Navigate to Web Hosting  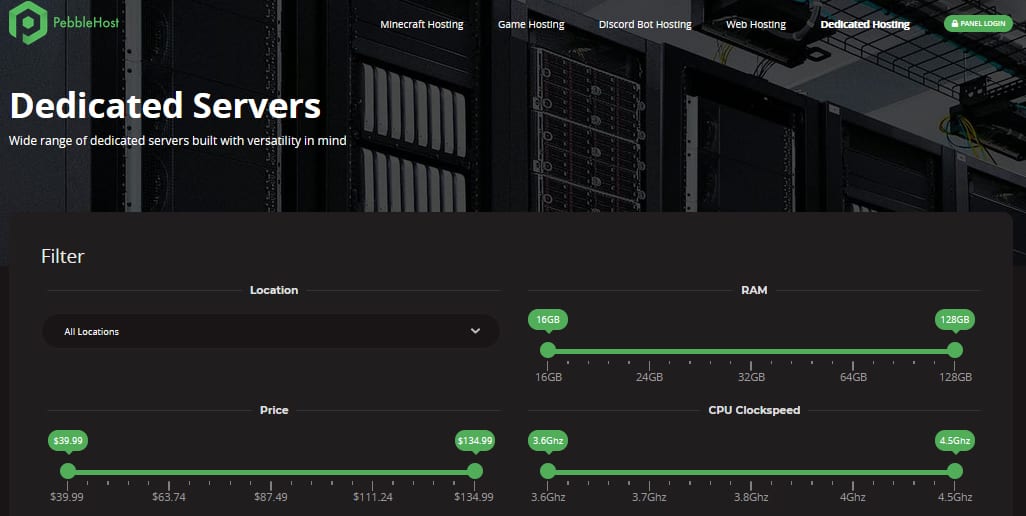click(755, 24)
